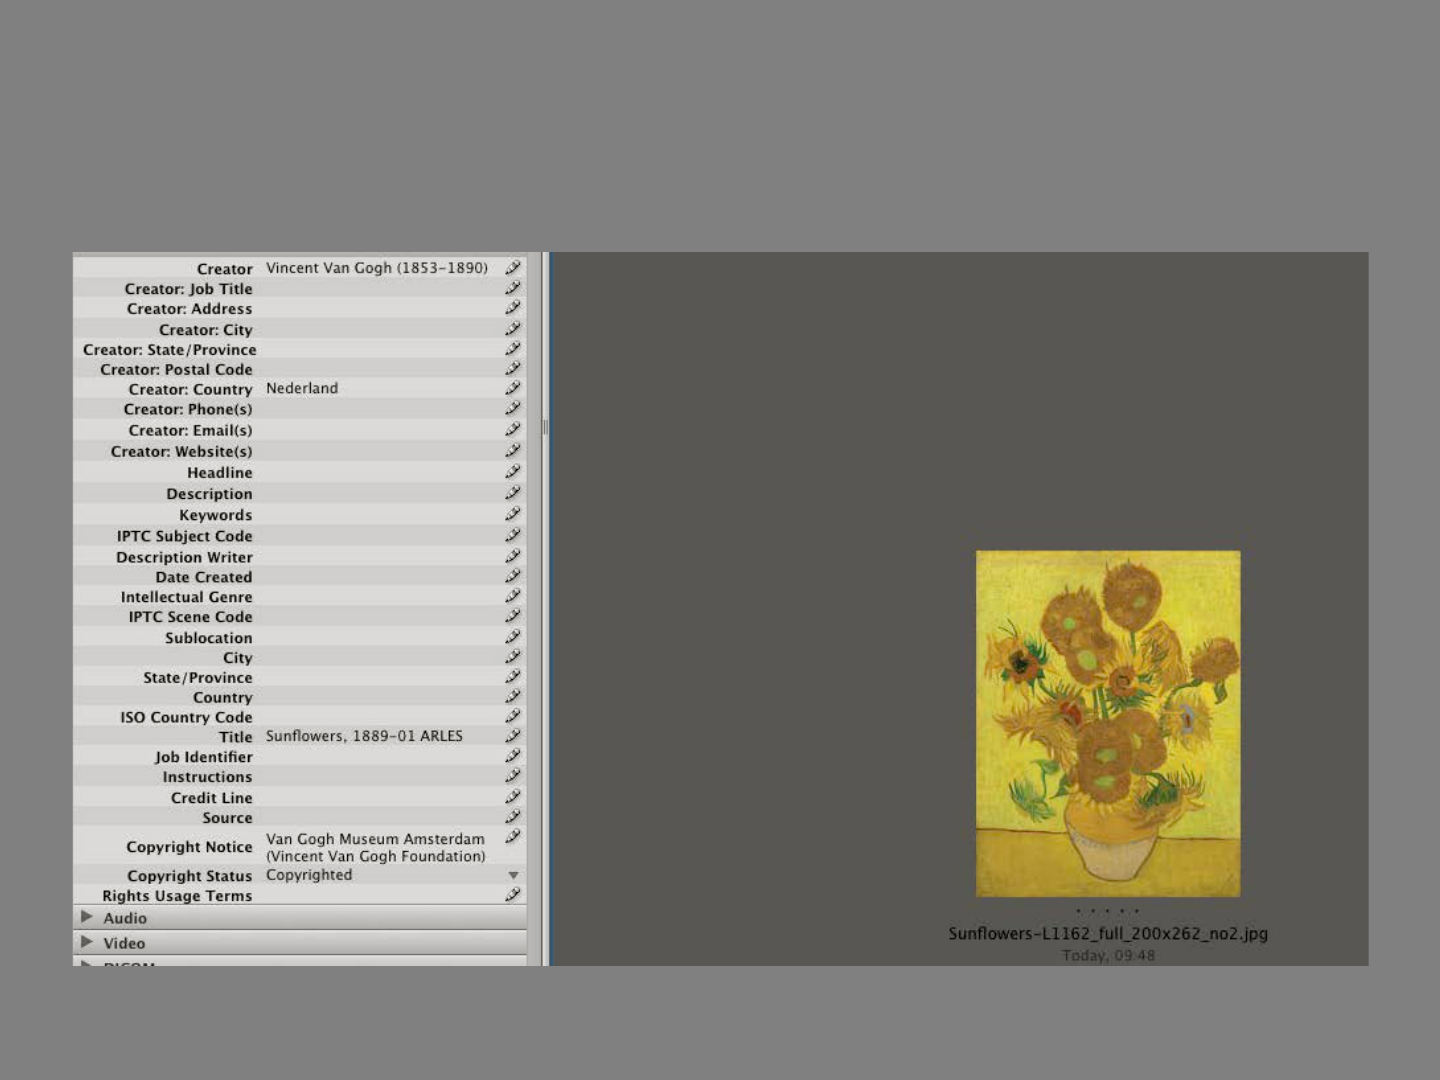Select the pencil icon for Description Writer
This screenshot has height=1080, width=1440.
(x=513, y=556)
